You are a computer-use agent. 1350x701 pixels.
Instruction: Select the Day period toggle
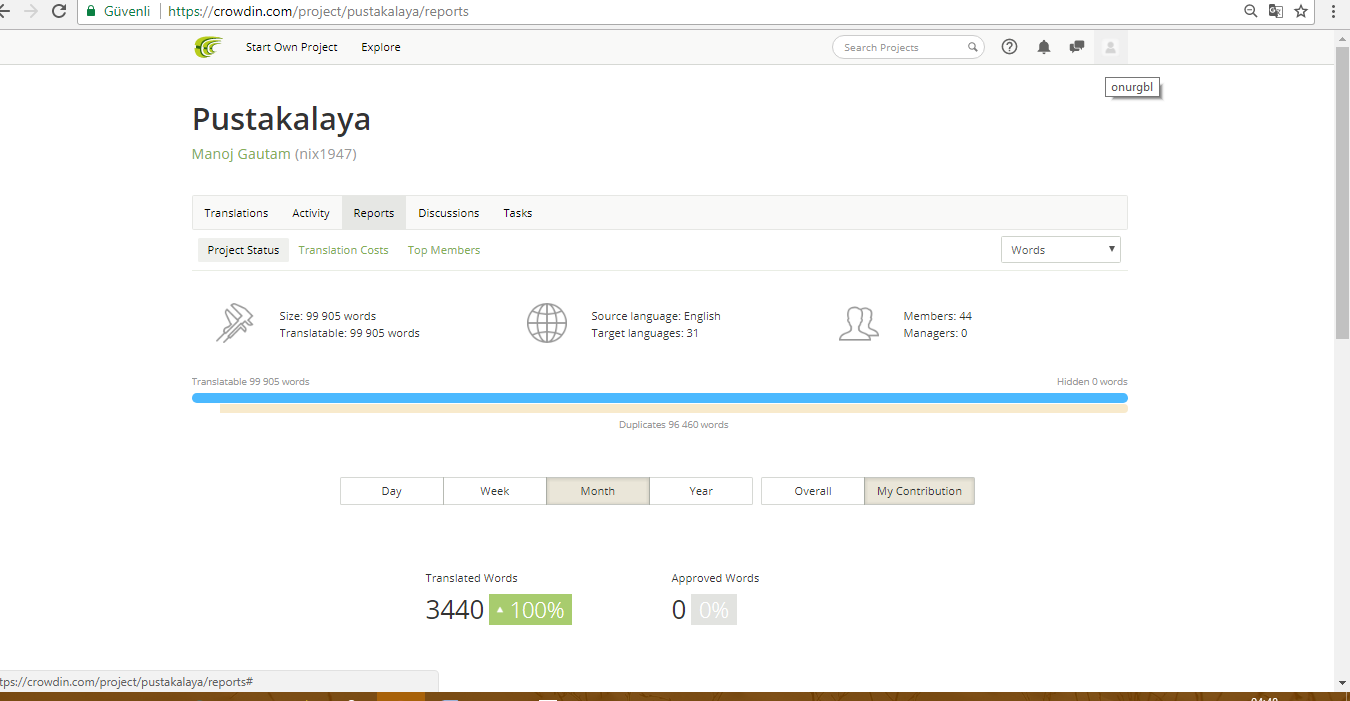point(392,491)
